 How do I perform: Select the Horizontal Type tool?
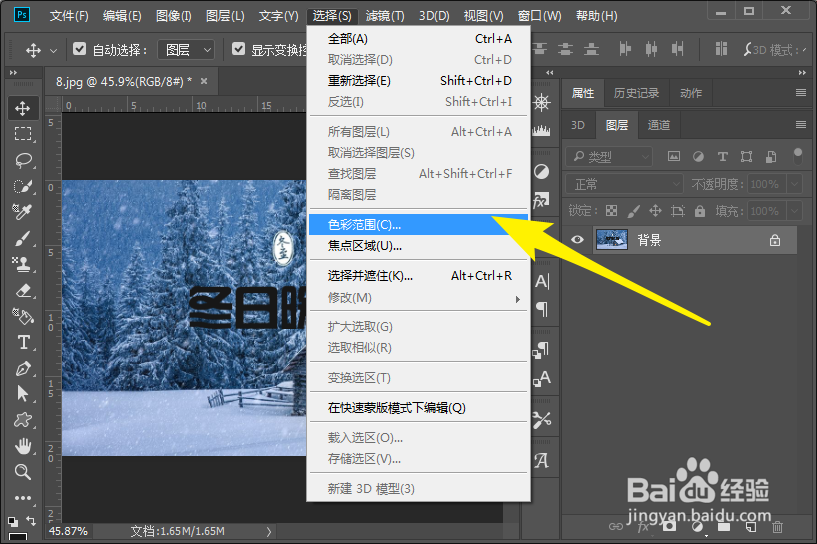point(22,342)
